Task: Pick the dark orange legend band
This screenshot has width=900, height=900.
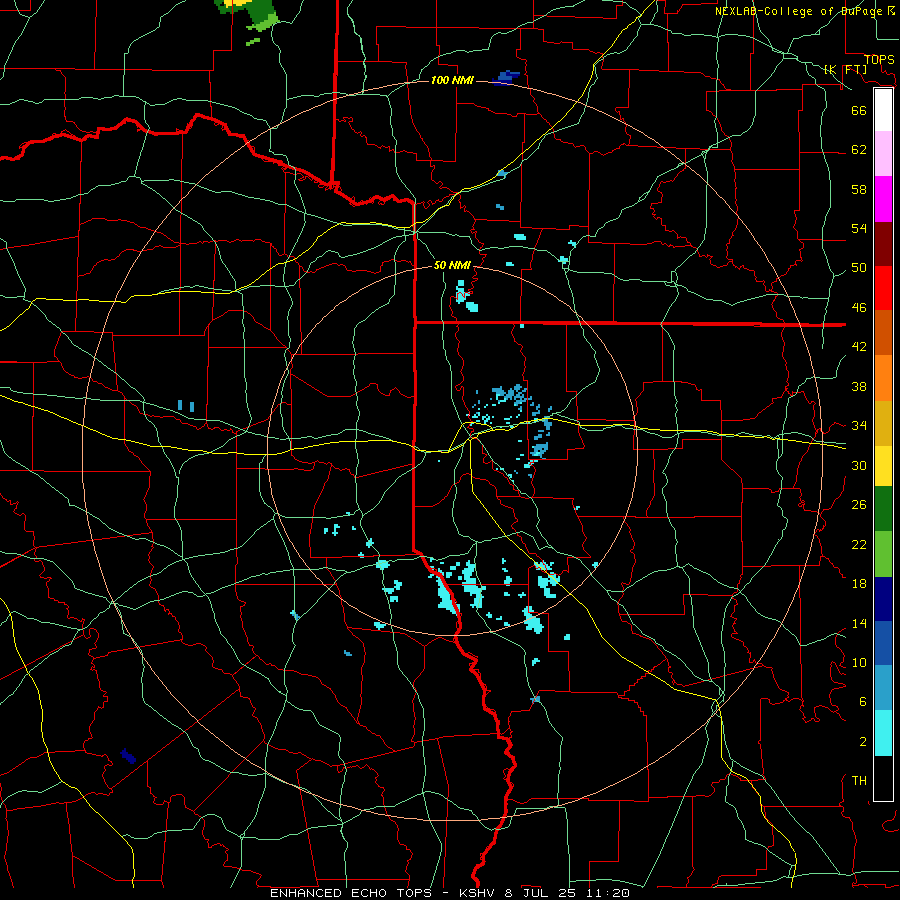Action: click(883, 333)
